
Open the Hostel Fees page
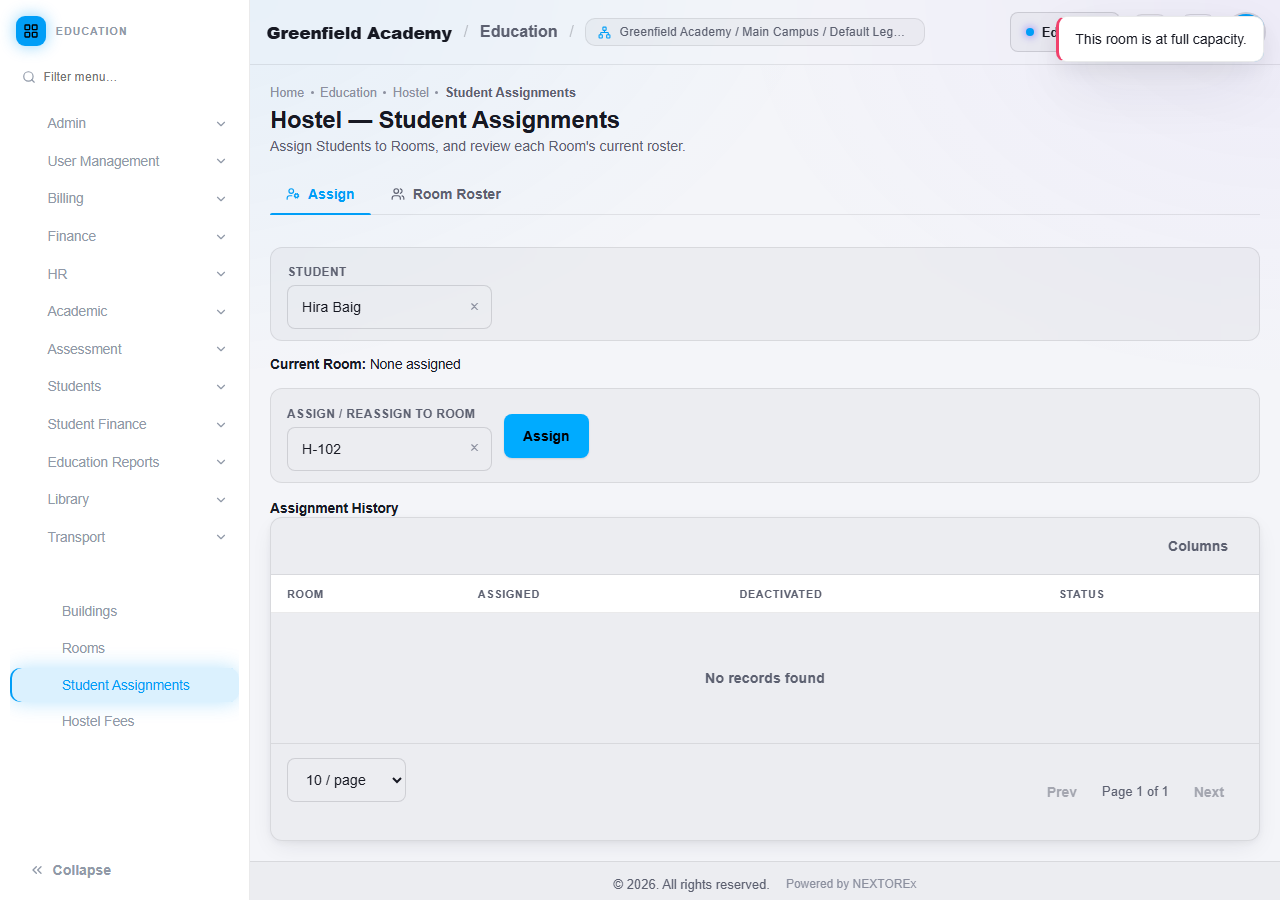click(98, 721)
